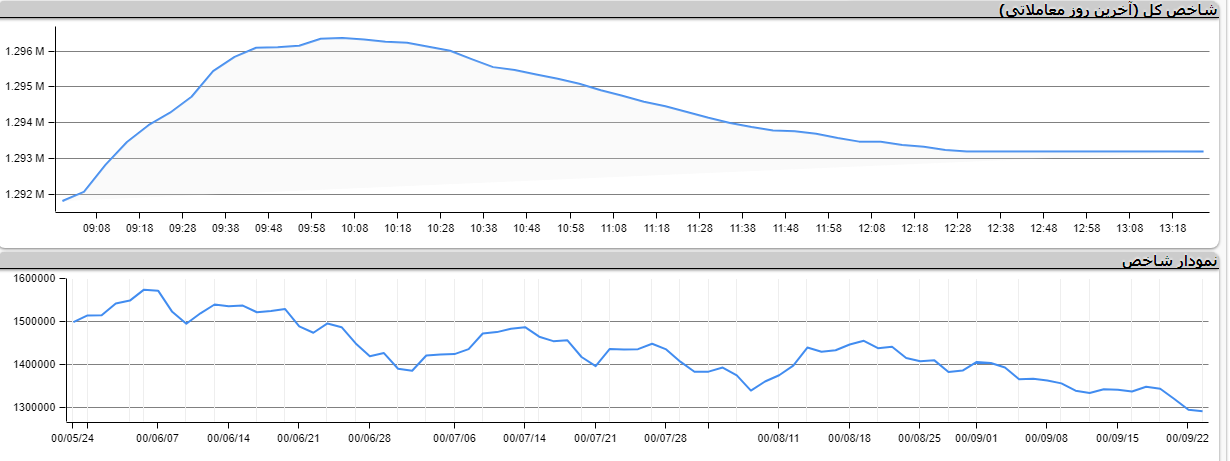
Task: Click the 00/09/22 date label
Action: click(x=1187, y=437)
